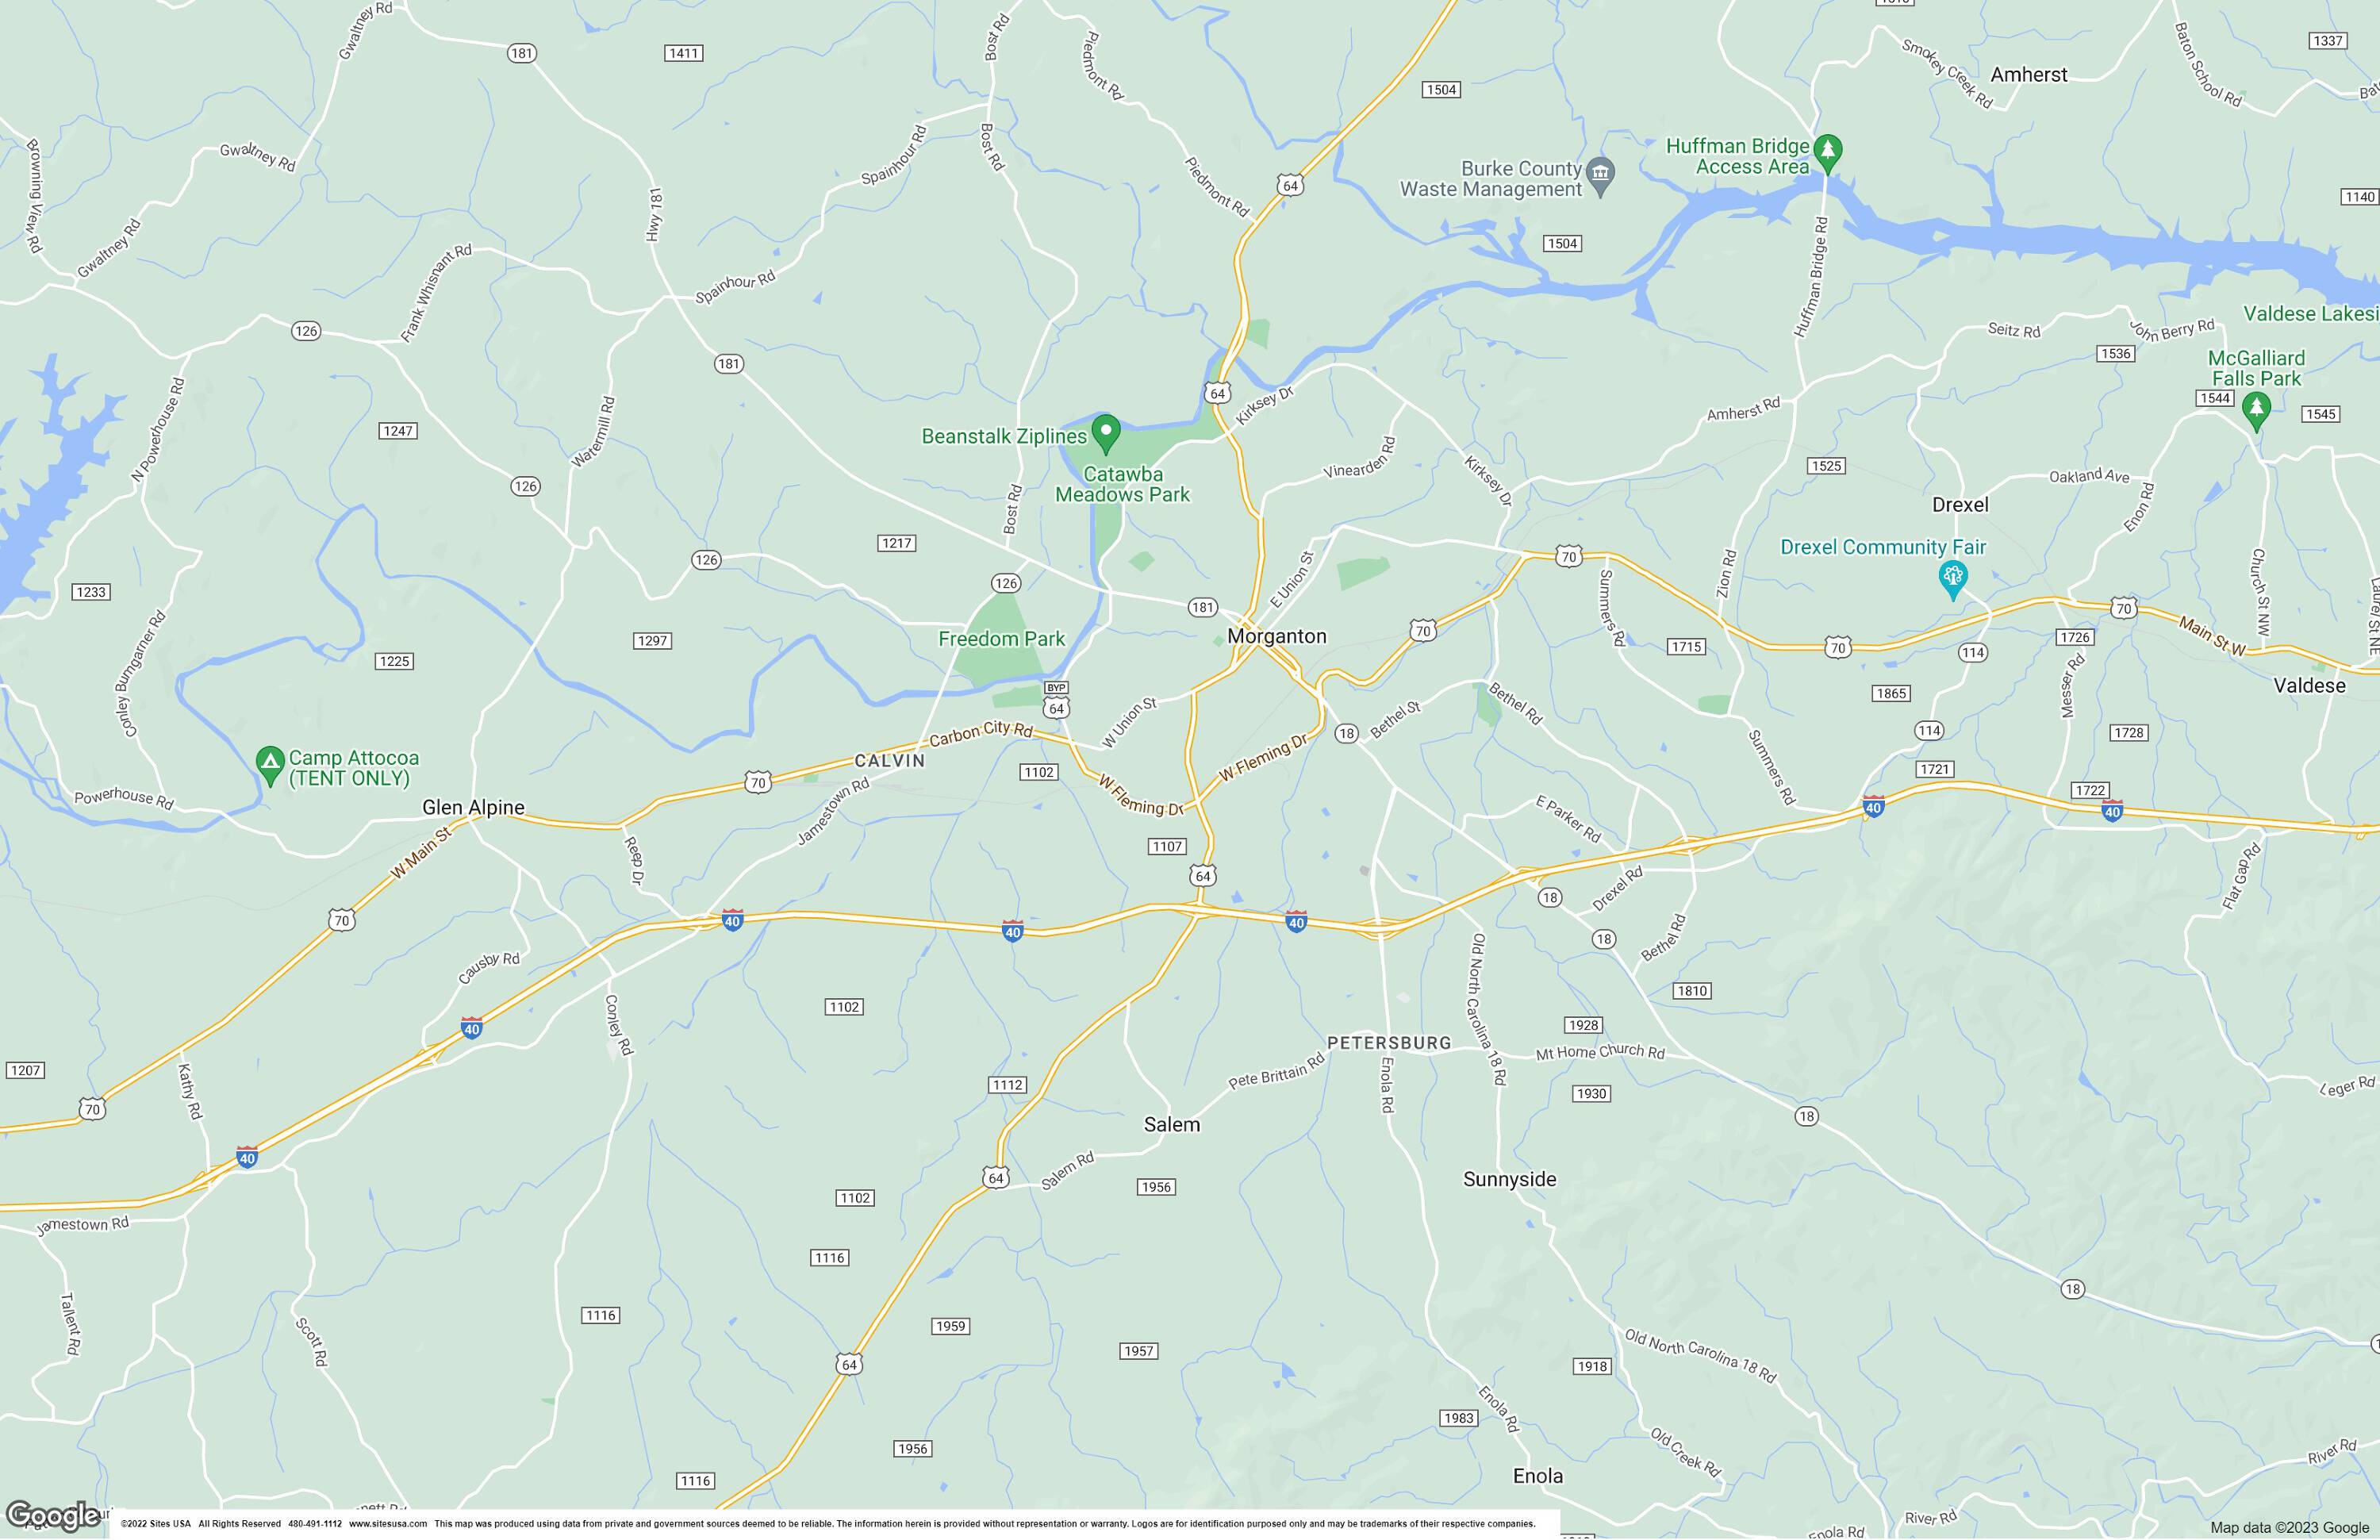Select the Drexel Community Fair marker
The image size is (2380, 1540).
[1952, 579]
